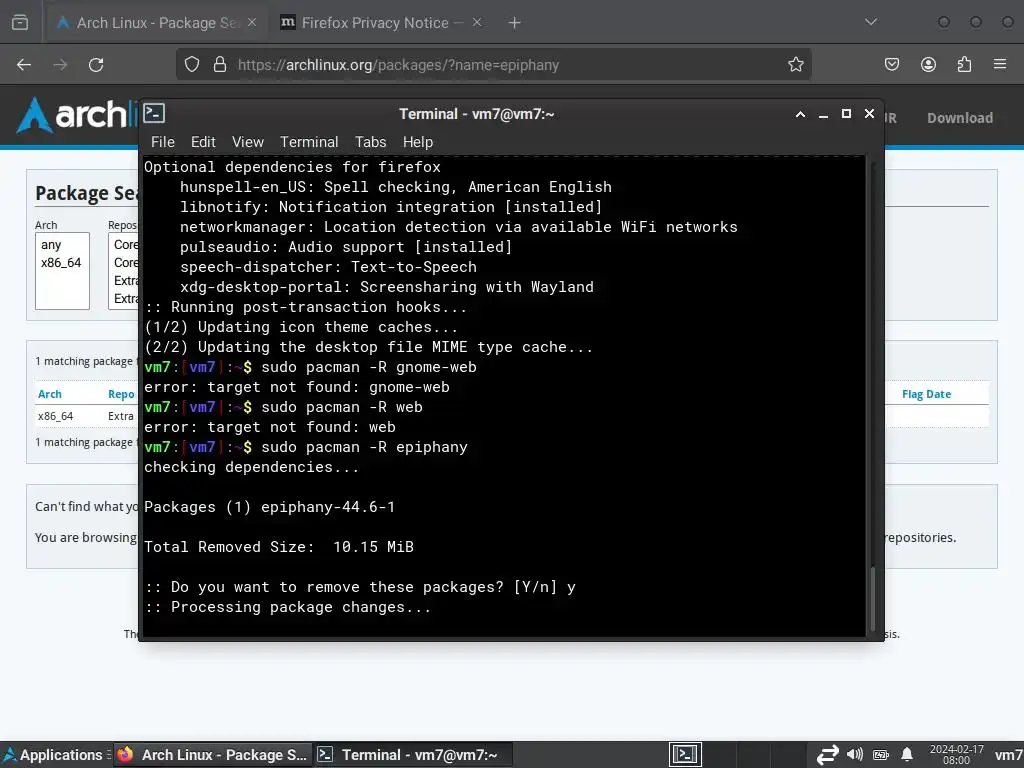Sort results by the Arch column header
Image resolution: width=1024 pixels, height=768 pixels.
50,394
